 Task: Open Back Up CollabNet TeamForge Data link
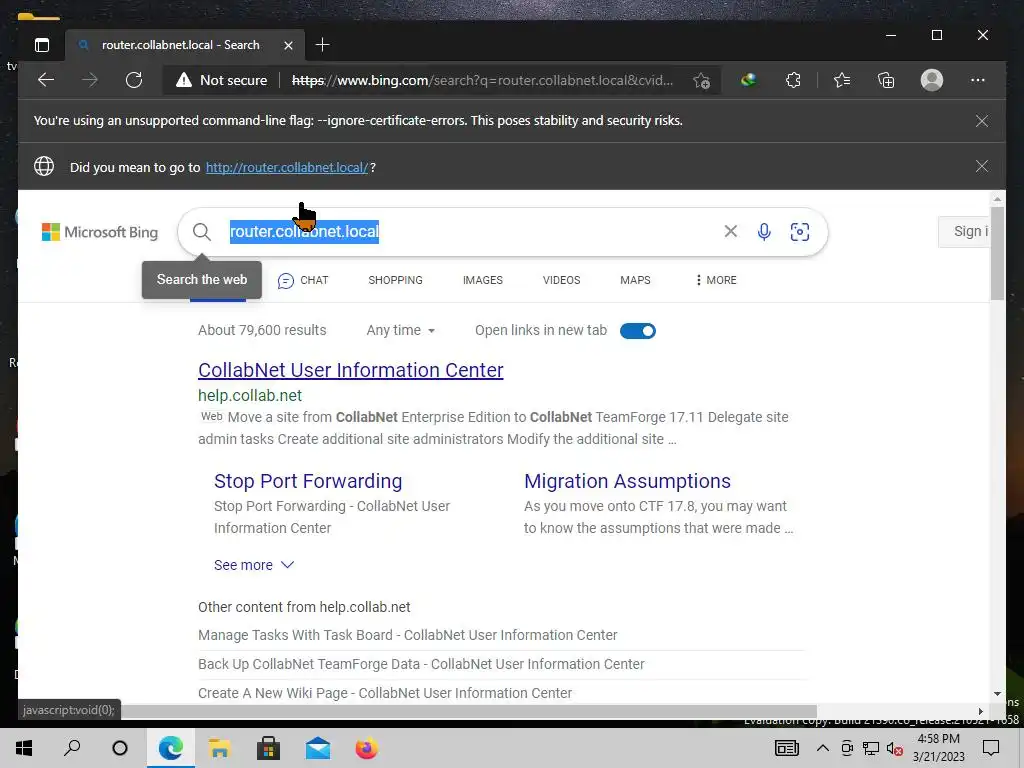421,664
